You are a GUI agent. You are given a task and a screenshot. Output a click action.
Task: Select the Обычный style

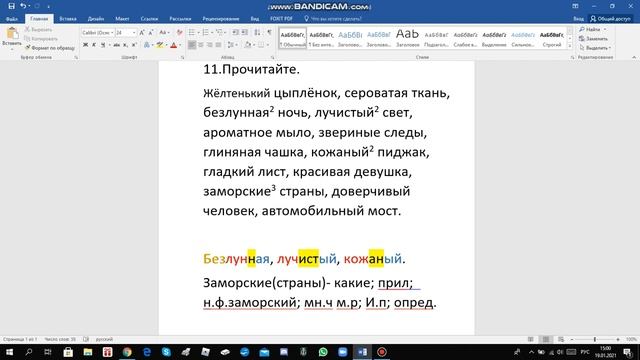(x=293, y=38)
